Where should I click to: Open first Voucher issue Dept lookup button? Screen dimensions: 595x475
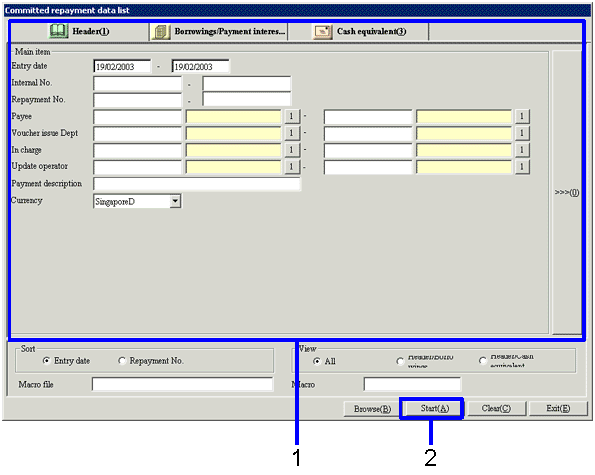coord(291,133)
